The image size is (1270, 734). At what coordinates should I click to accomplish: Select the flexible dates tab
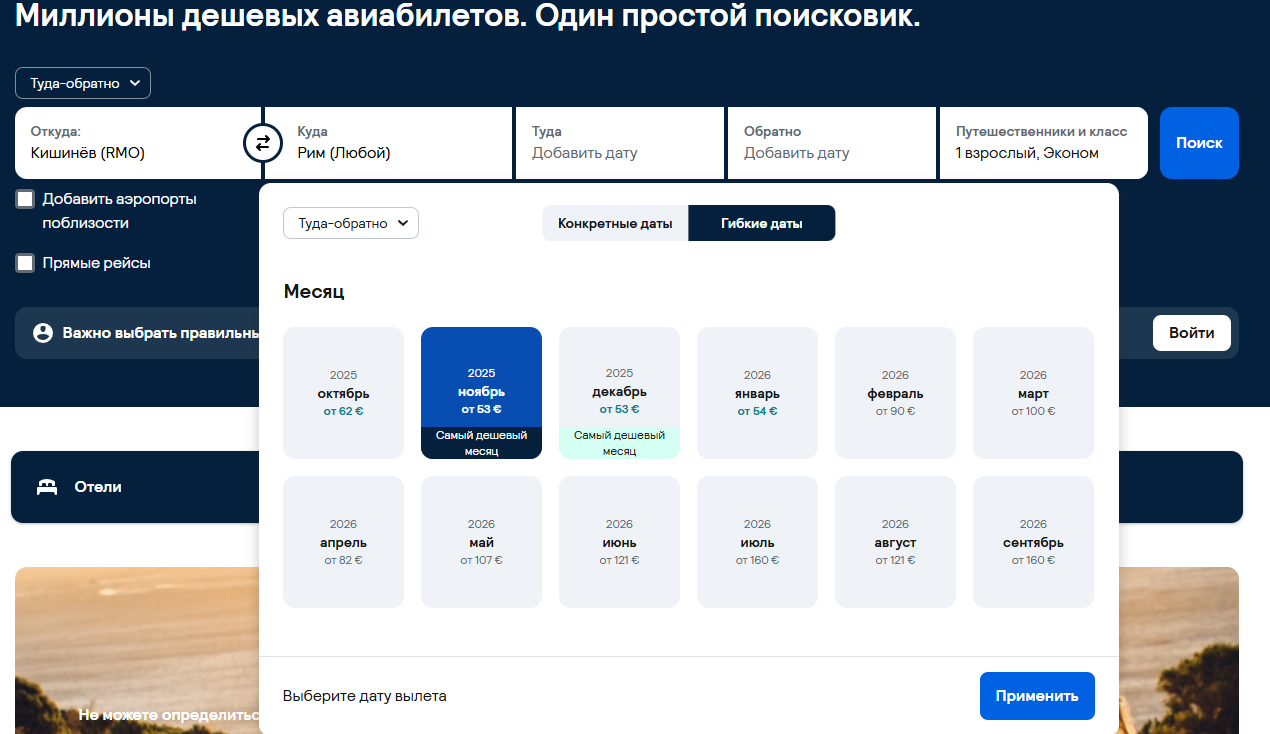761,223
